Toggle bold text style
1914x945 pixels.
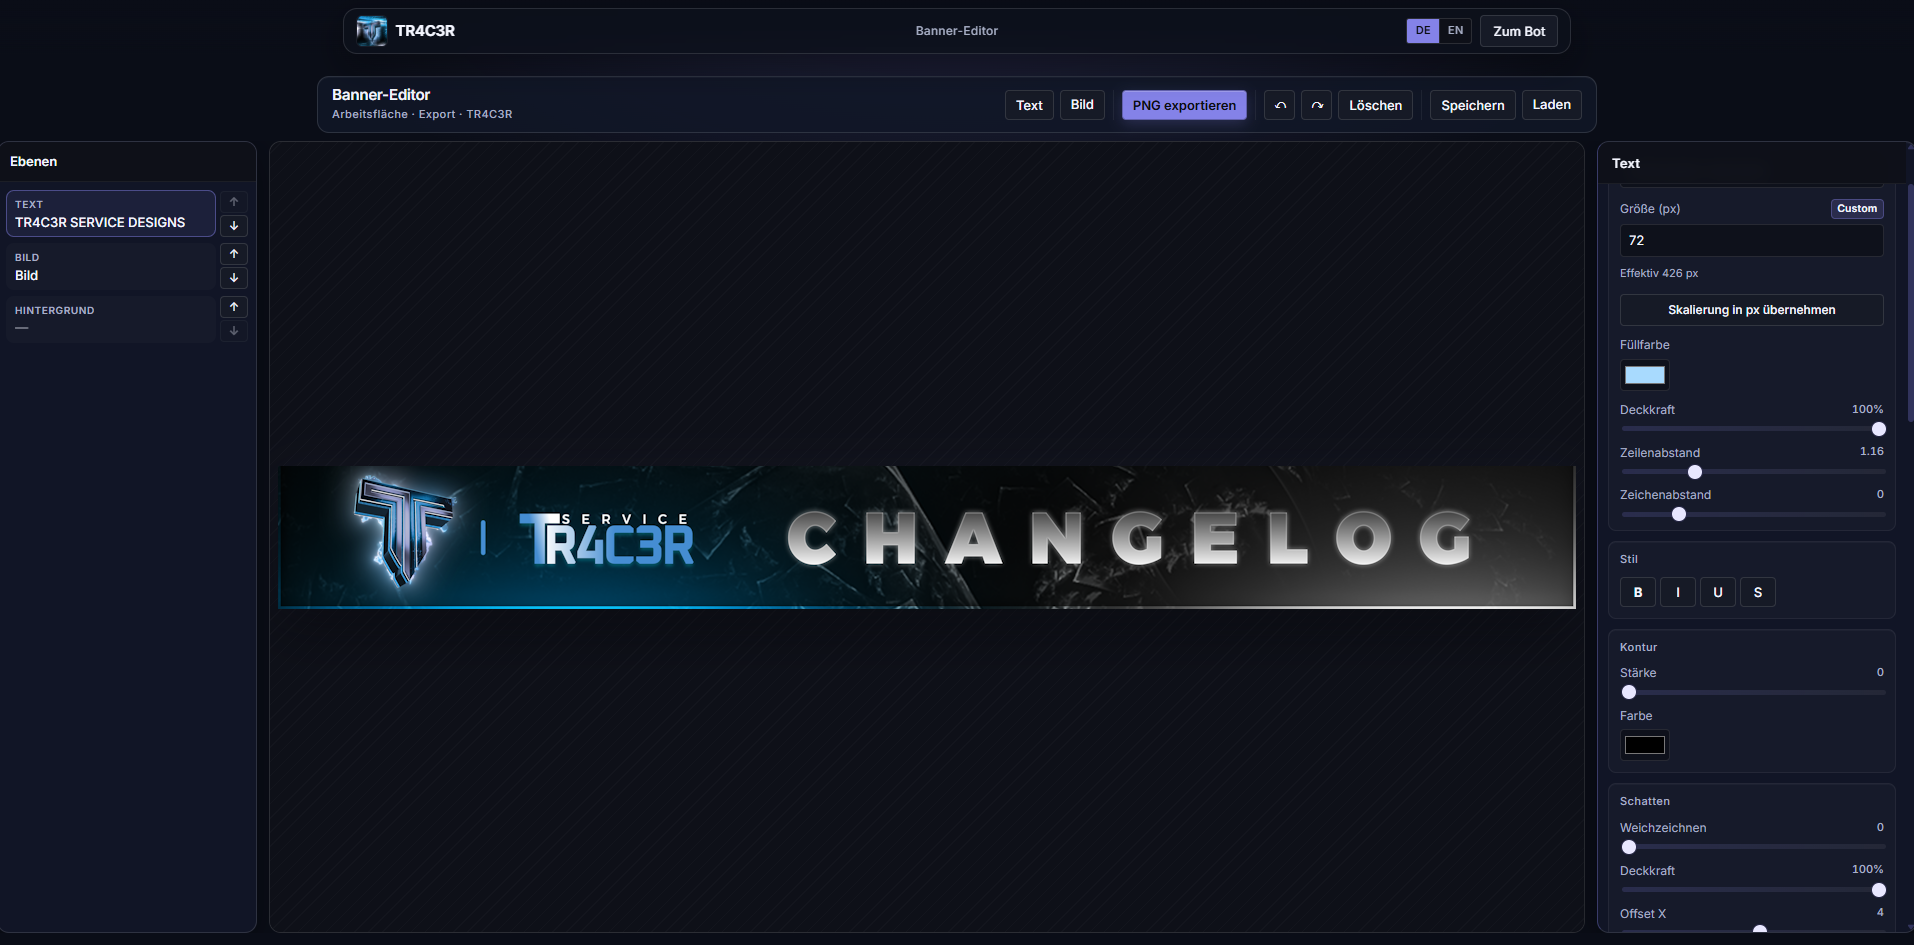(1637, 592)
